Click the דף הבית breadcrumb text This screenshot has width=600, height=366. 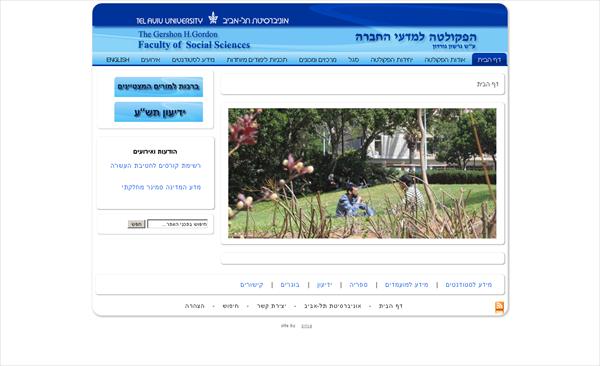(488, 84)
